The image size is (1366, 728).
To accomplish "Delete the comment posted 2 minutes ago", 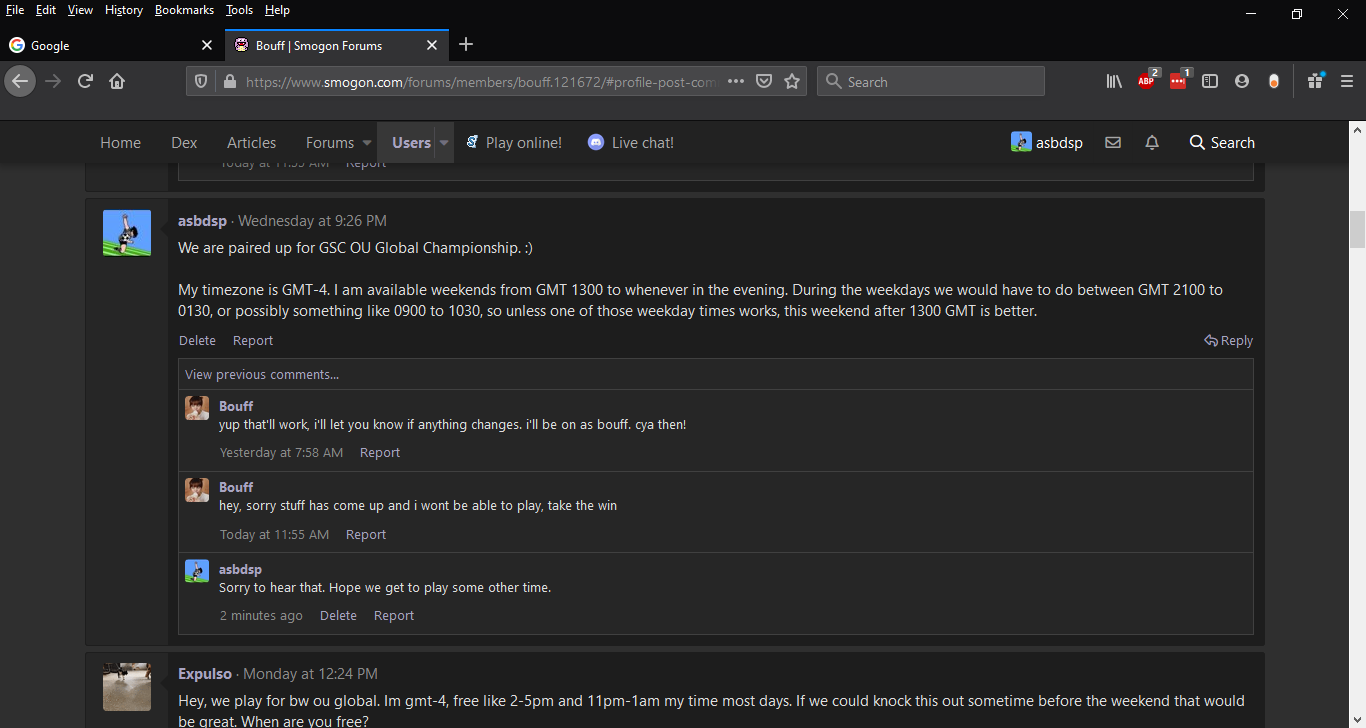I will coord(338,616).
